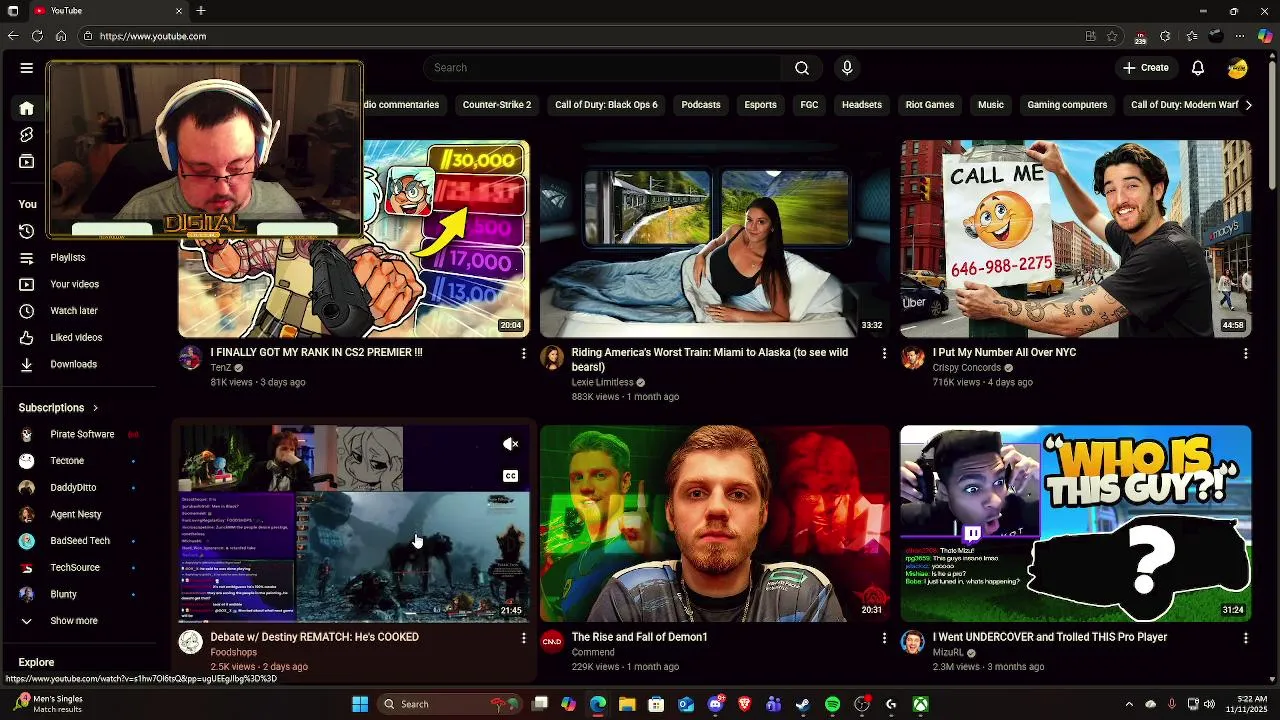Viewport: 1280px width, 720px height.
Task: Open History in the sidebar
Action: pos(27,231)
